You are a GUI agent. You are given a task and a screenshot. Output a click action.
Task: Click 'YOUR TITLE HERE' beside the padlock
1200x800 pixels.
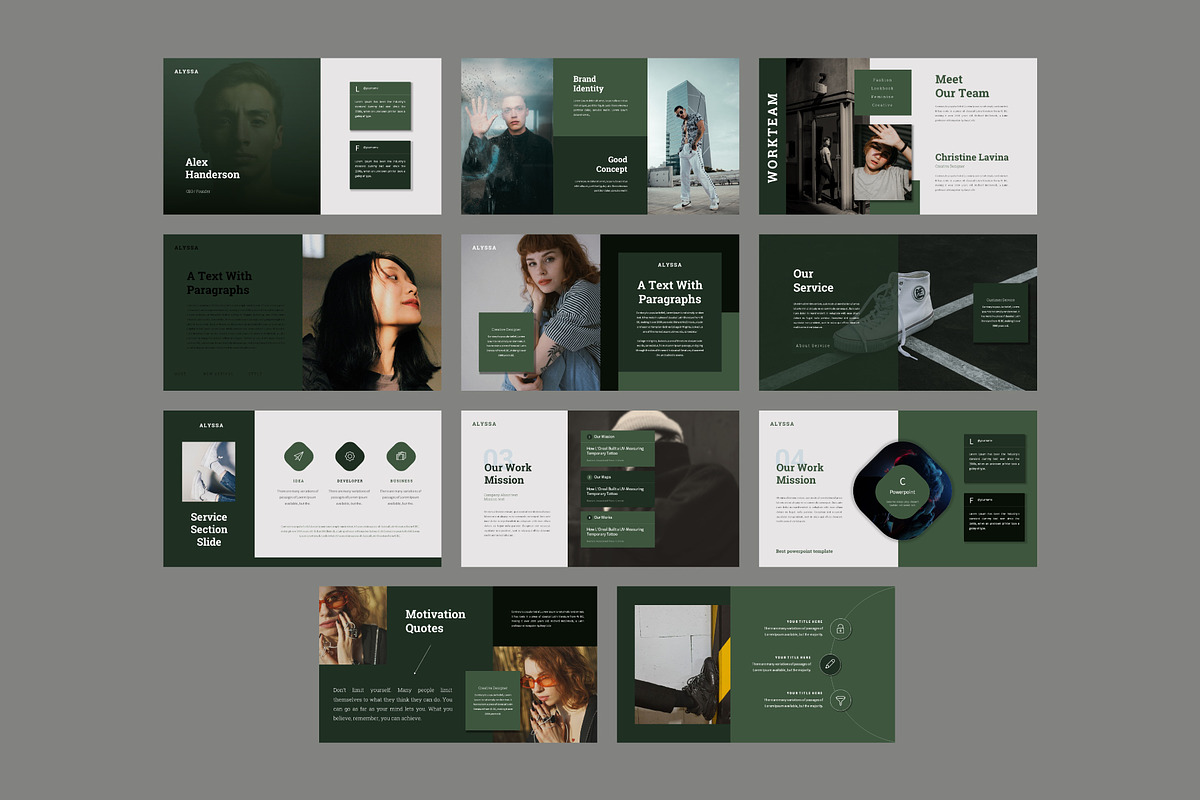[806, 621]
